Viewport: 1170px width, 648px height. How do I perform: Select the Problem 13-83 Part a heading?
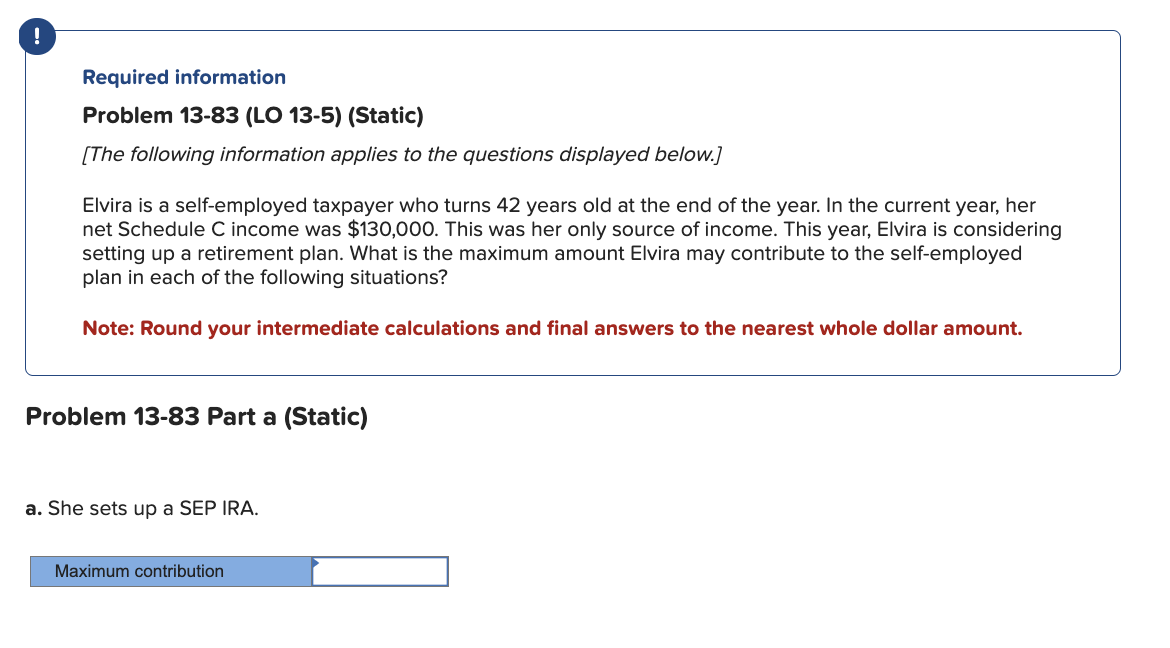(197, 416)
